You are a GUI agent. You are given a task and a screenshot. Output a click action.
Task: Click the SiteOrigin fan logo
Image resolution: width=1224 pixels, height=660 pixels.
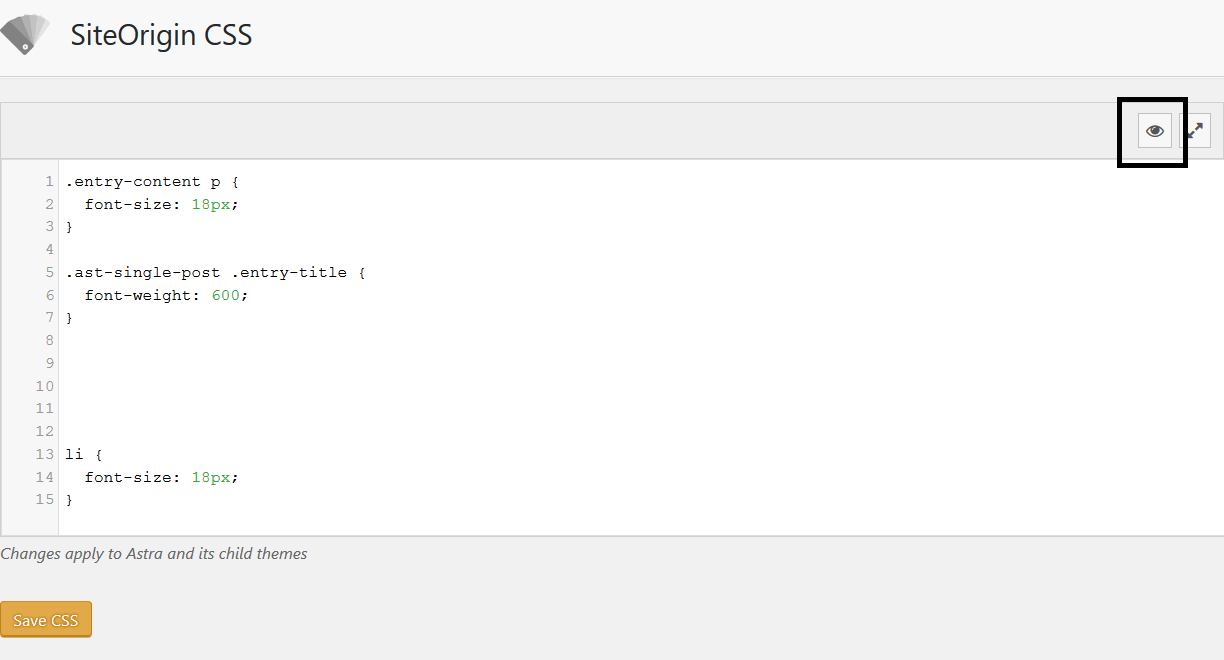pos(25,33)
